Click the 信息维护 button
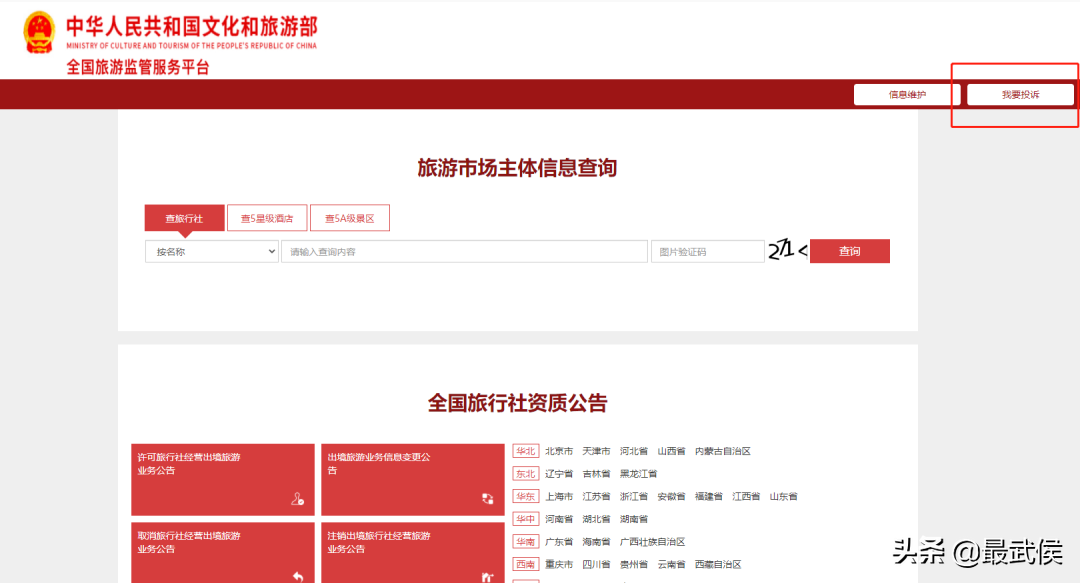The width and height of the screenshot is (1080, 583). tap(906, 94)
